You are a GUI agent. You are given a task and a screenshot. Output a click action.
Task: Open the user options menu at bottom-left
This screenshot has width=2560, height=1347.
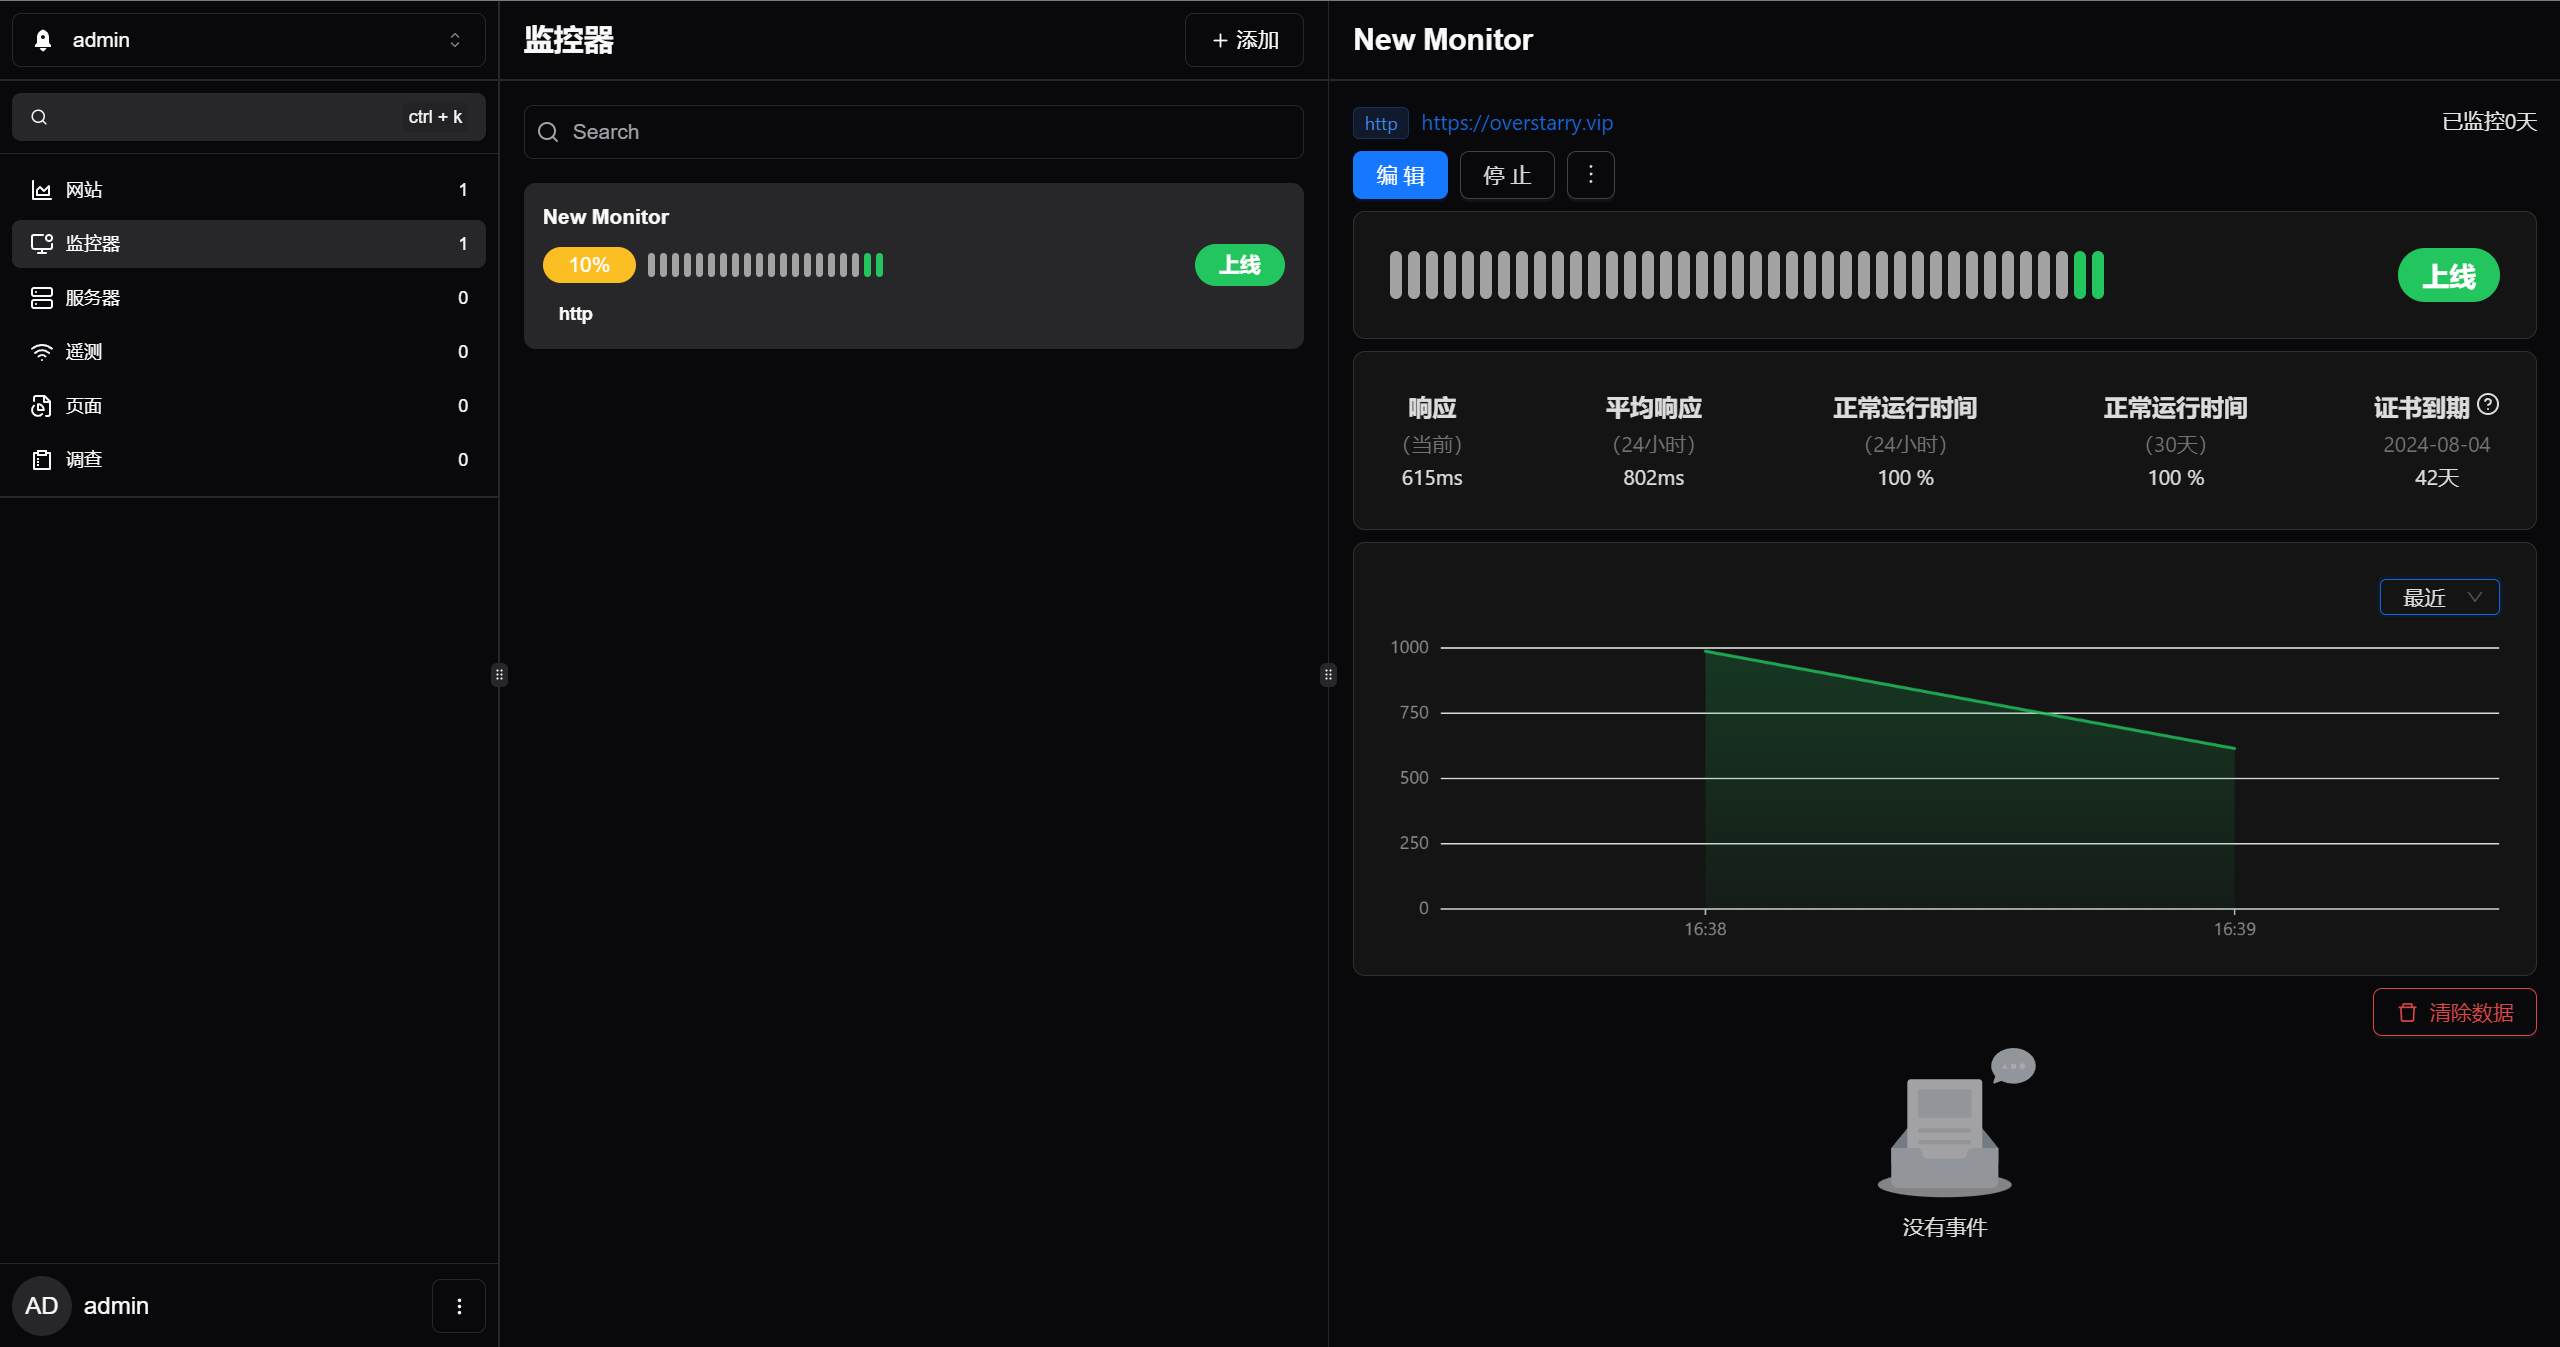click(459, 1306)
